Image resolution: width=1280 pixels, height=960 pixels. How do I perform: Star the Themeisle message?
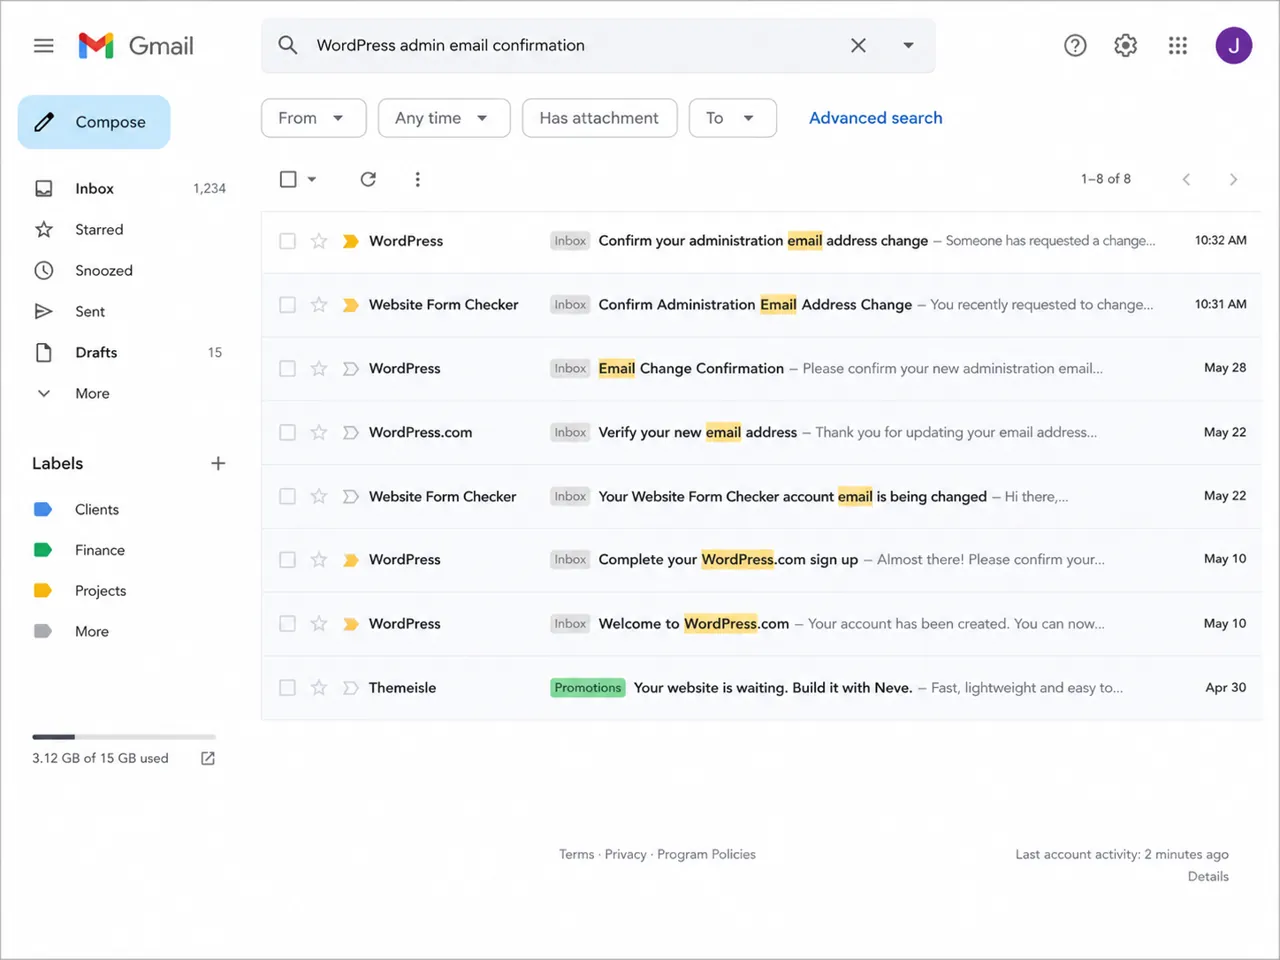pos(319,688)
